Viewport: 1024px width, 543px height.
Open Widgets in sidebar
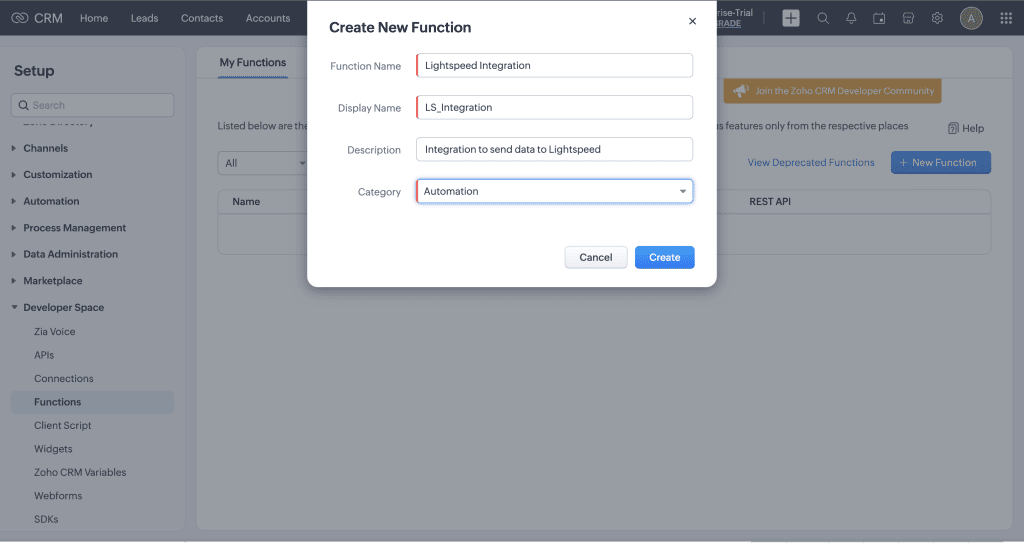(53, 449)
